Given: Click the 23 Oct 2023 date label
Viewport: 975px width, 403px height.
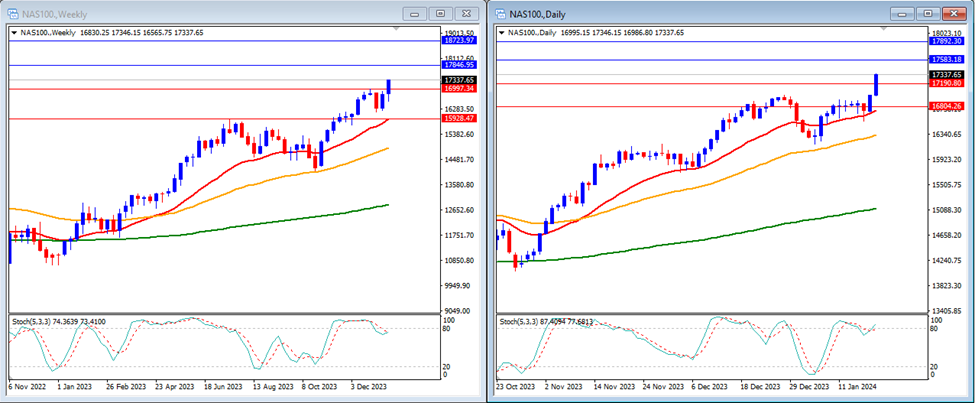Looking at the screenshot, I should 514,387.
